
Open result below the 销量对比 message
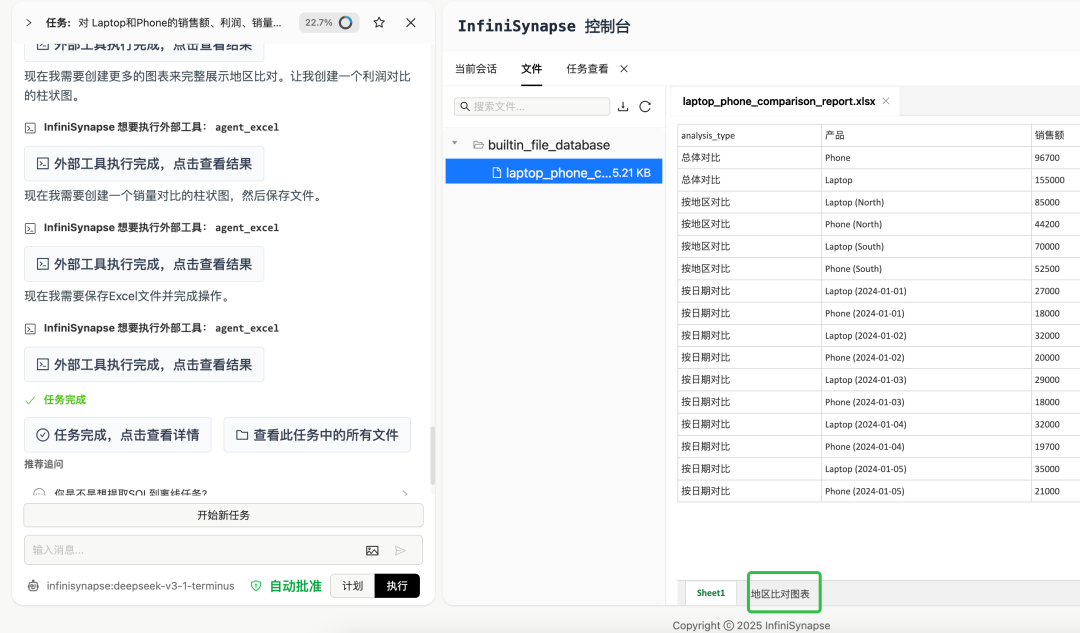[144, 264]
